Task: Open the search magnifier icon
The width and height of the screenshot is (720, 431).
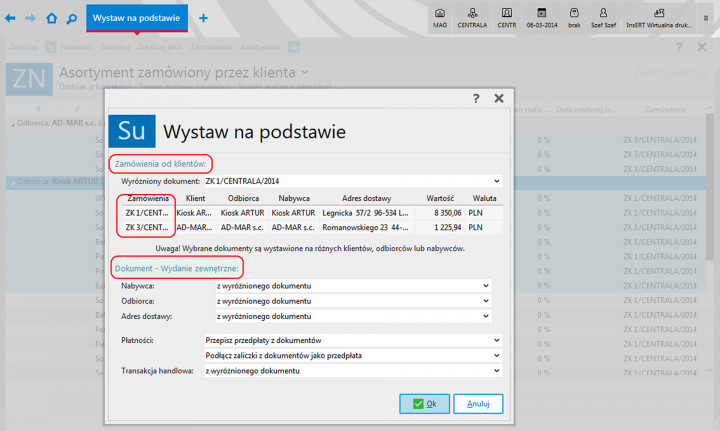Action: click(72, 19)
